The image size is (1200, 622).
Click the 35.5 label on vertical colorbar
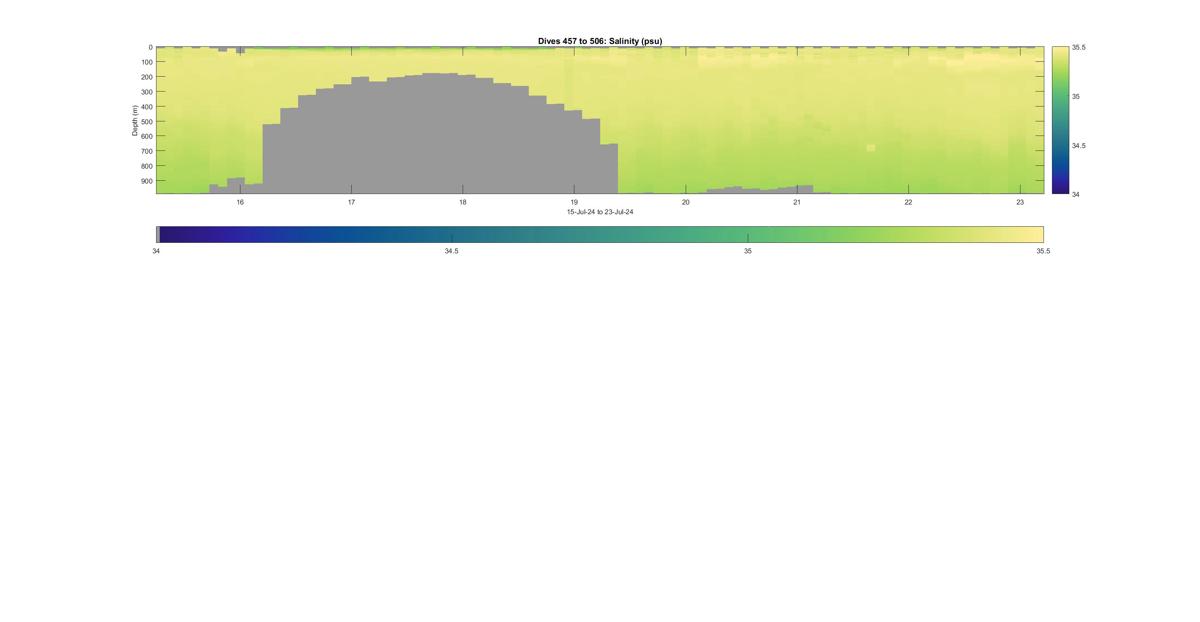[1079, 47]
